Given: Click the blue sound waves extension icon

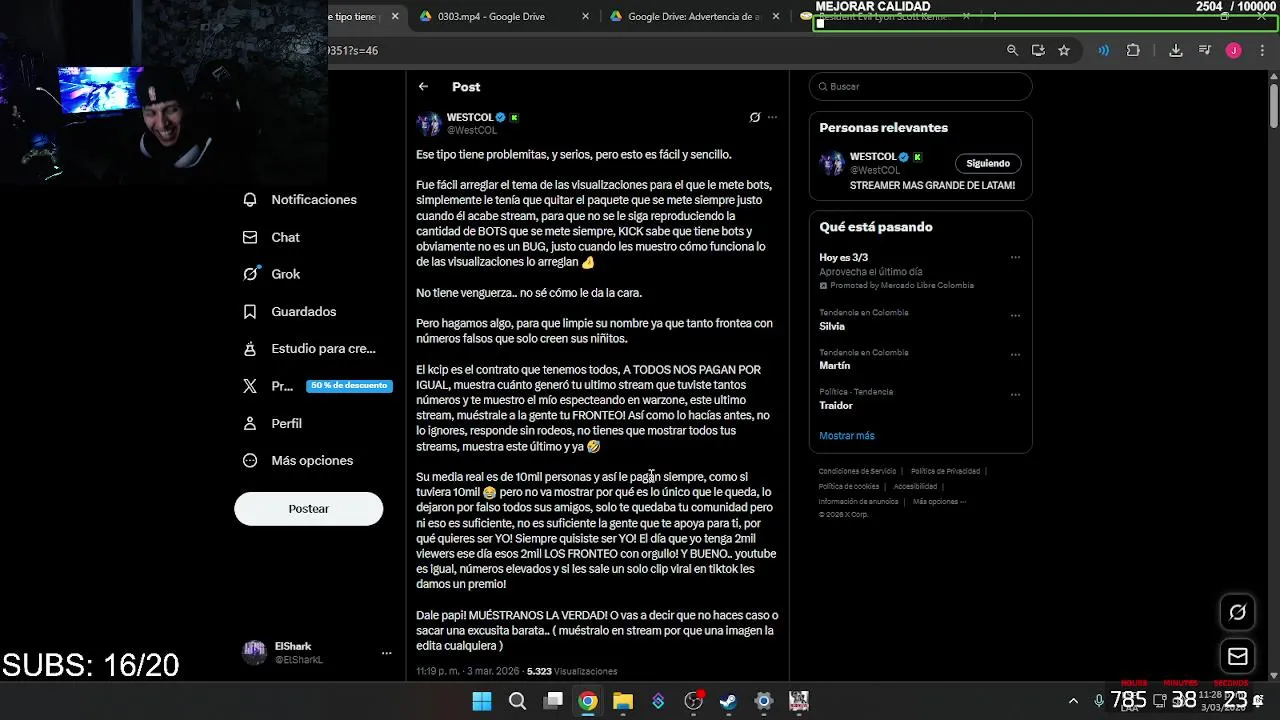Looking at the screenshot, I should (x=1103, y=50).
